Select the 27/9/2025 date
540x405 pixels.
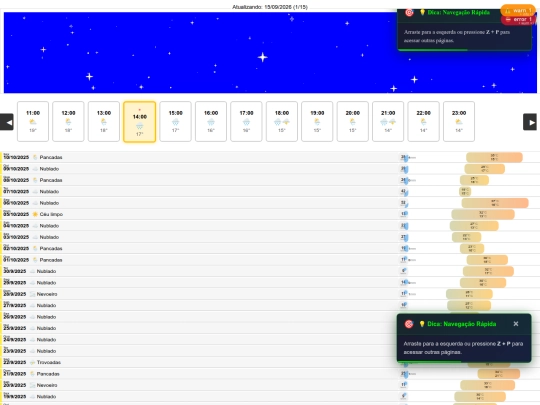click(x=15, y=305)
